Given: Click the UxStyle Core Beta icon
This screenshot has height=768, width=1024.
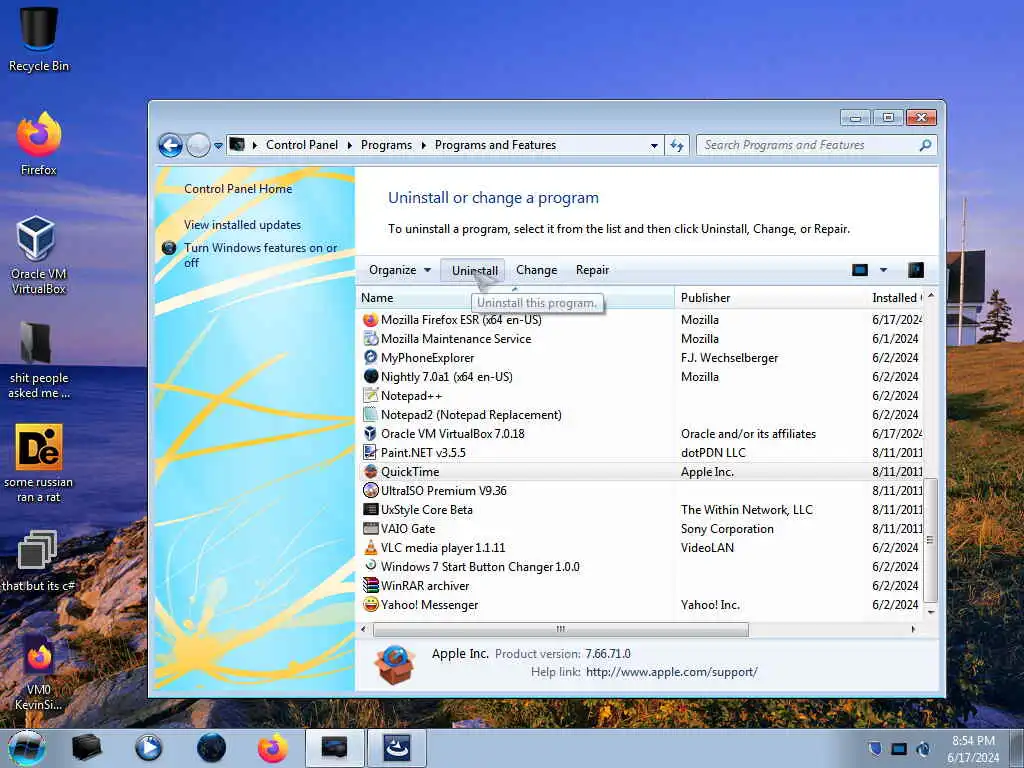Looking at the screenshot, I should coord(370,509).
